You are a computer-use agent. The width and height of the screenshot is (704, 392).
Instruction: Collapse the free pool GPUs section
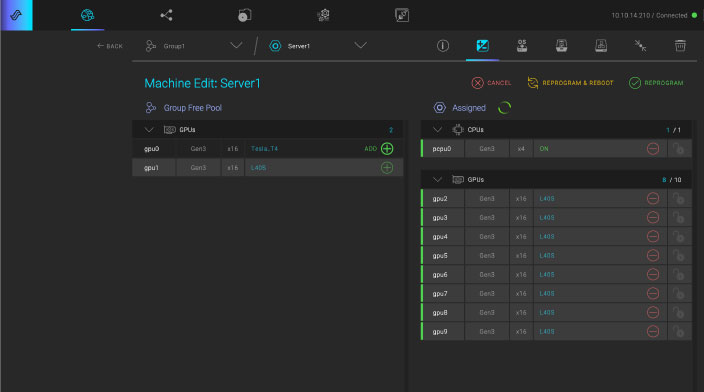click(x=149, y=130)
